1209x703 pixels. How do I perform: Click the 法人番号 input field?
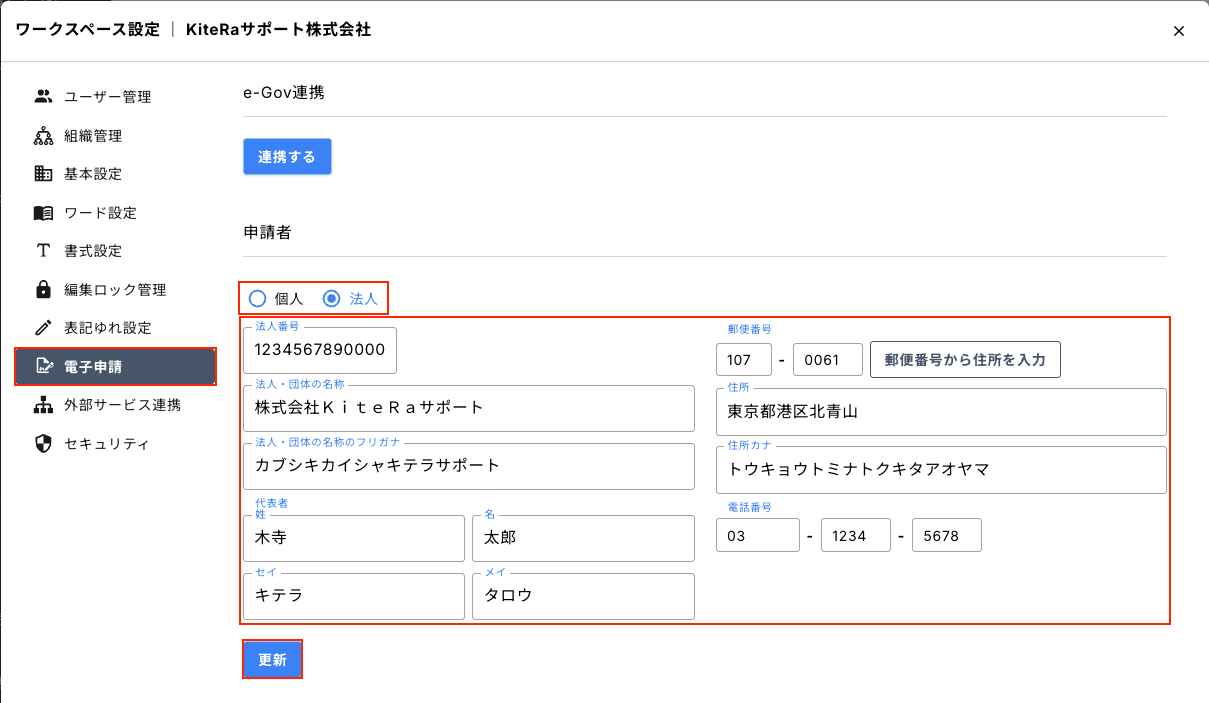click(x=320, y=350)
